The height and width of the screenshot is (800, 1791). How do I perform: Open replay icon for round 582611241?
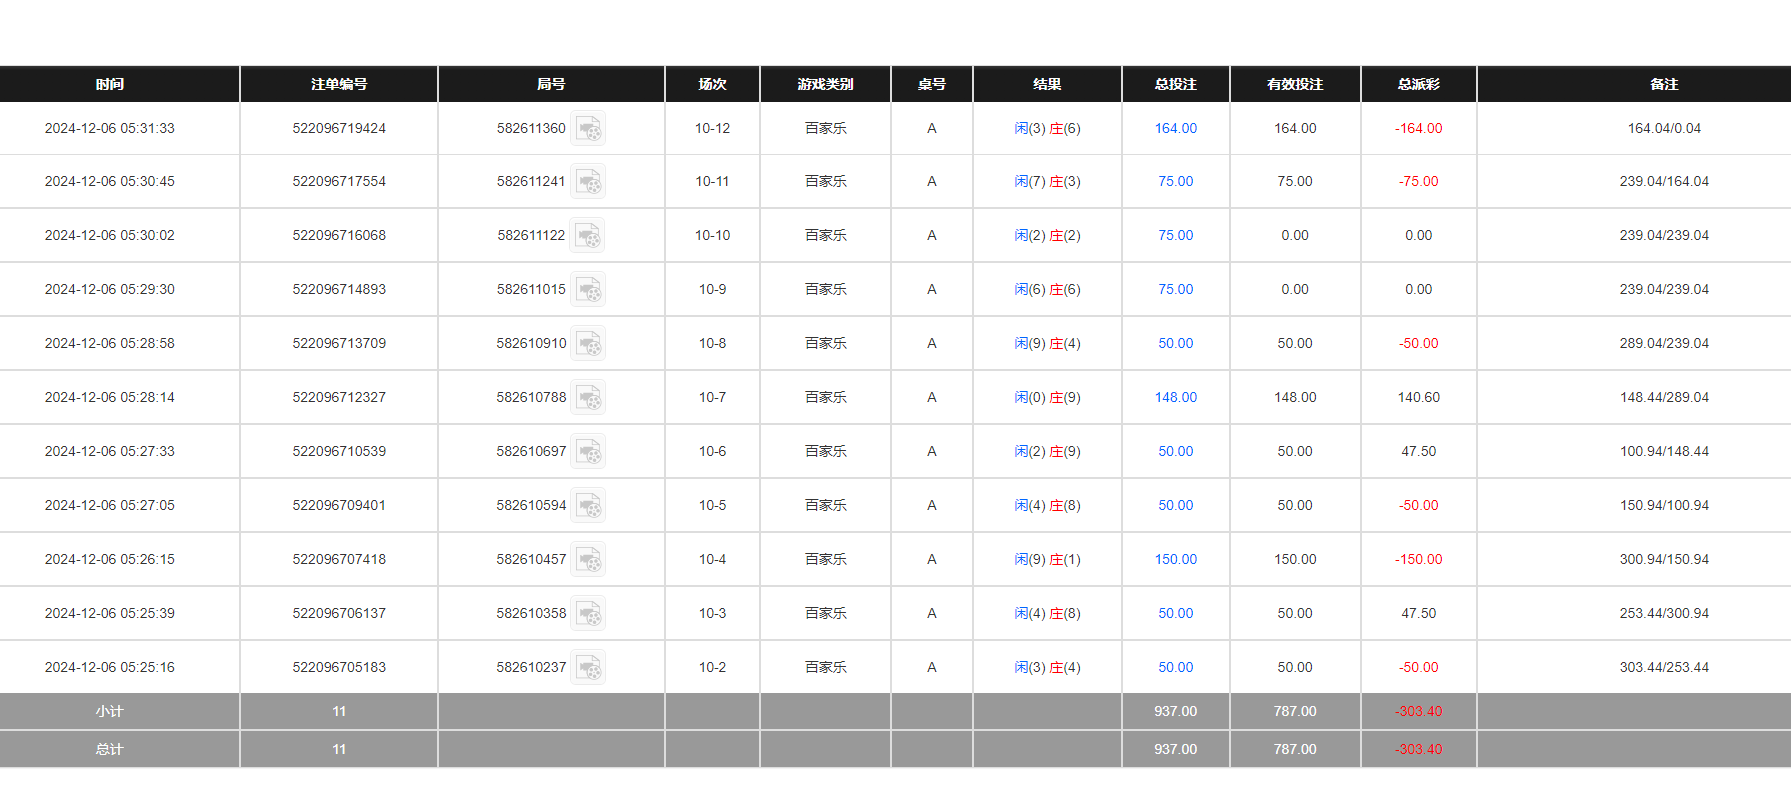point(588,182)
